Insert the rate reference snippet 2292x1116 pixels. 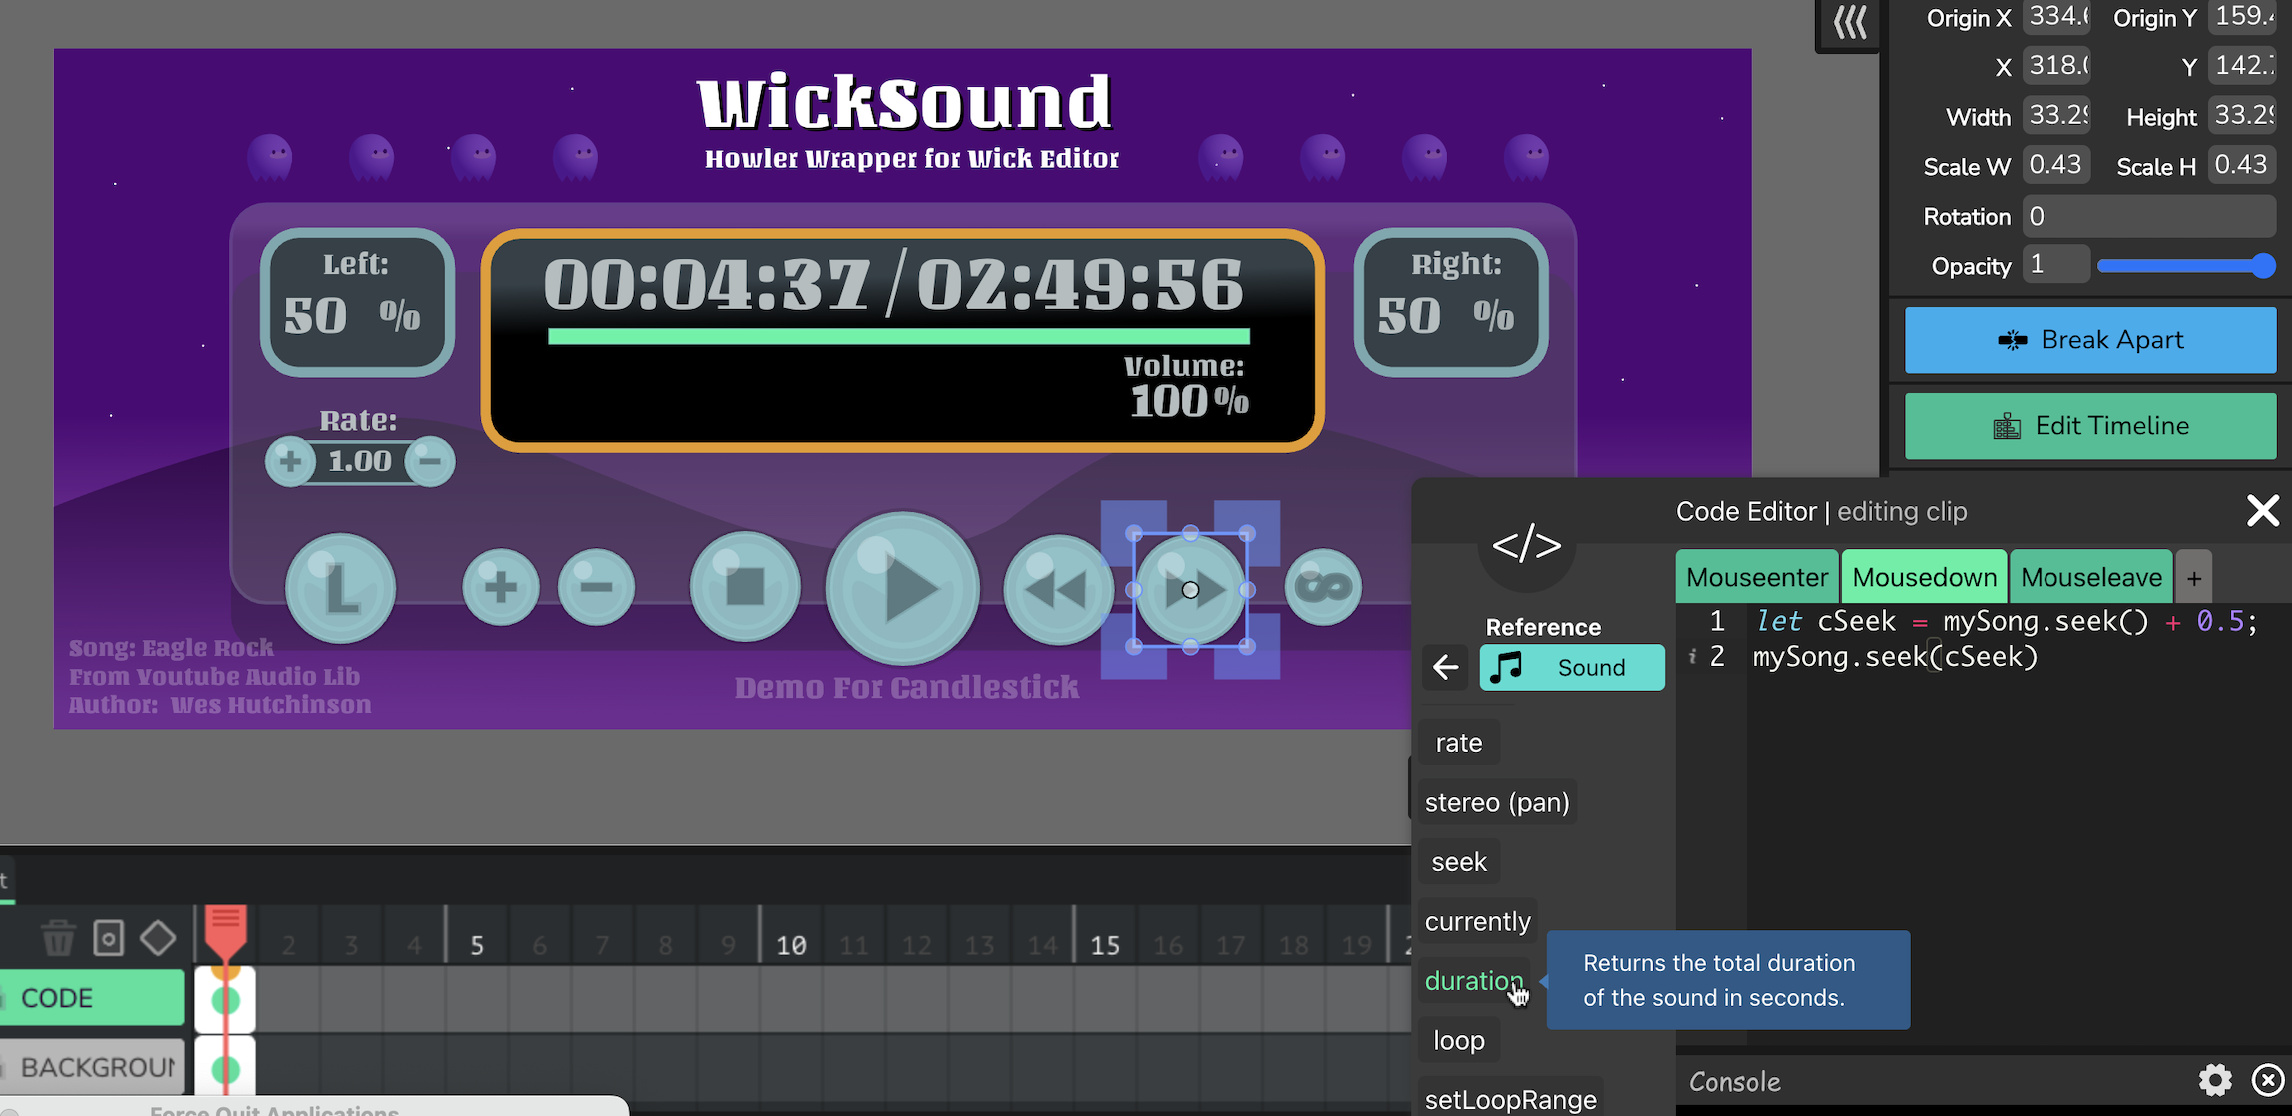coord(1459,743)
